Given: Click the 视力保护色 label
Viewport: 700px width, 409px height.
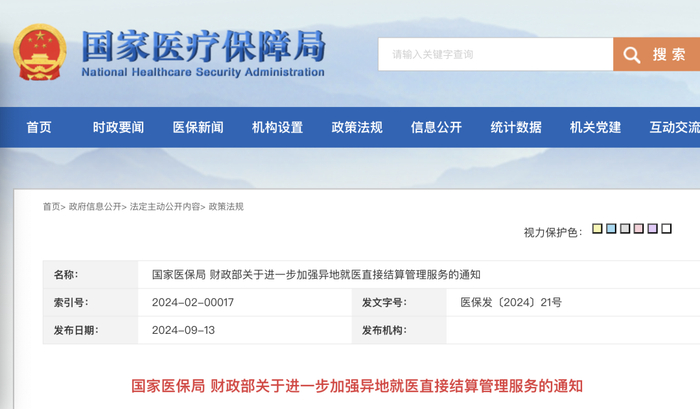Looking at the screenshot, I should pos(553,232).
